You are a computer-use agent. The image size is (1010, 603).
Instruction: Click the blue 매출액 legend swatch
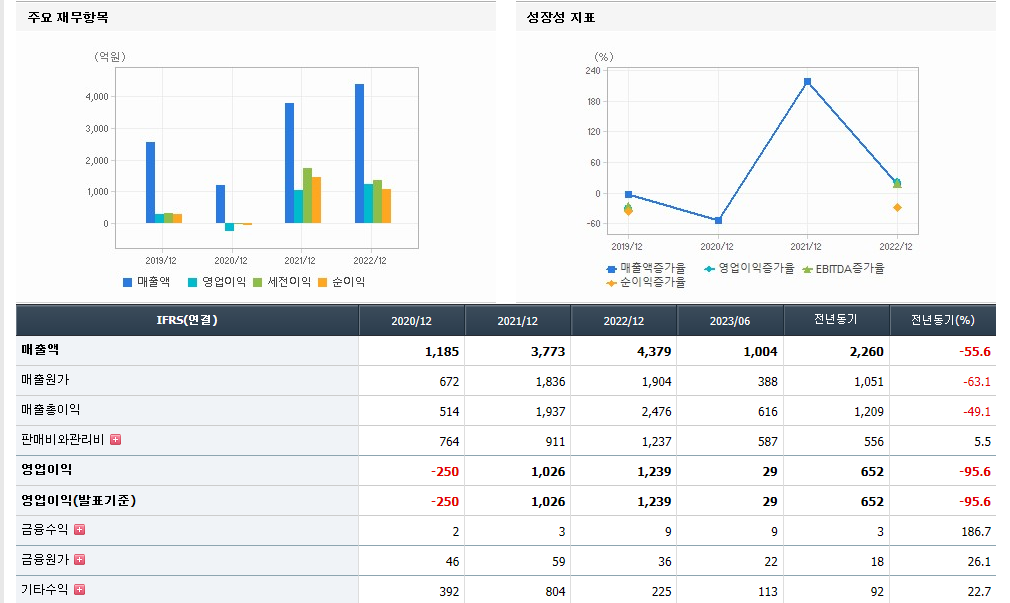pos(128,282)
